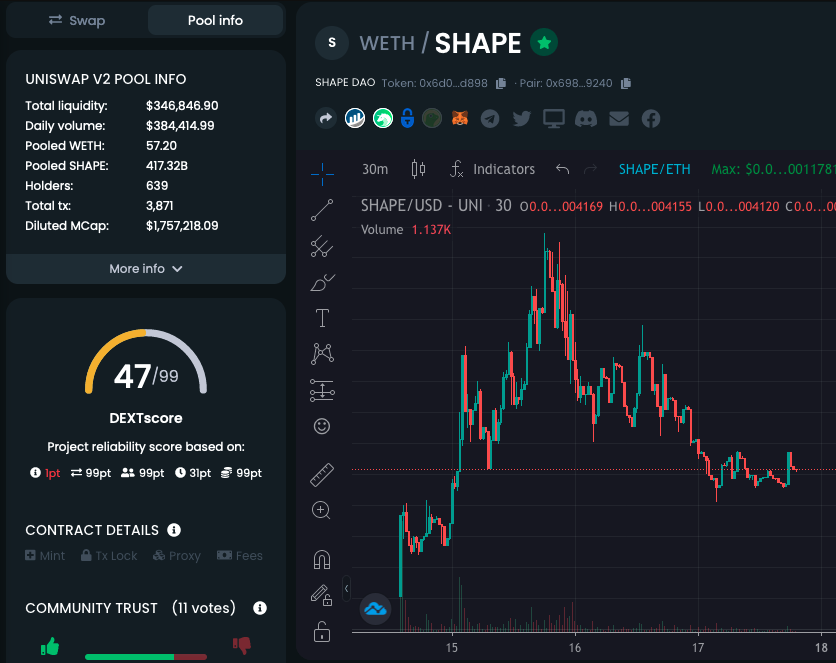
Task: Open the email envelope icon
Action: [618, 118]
